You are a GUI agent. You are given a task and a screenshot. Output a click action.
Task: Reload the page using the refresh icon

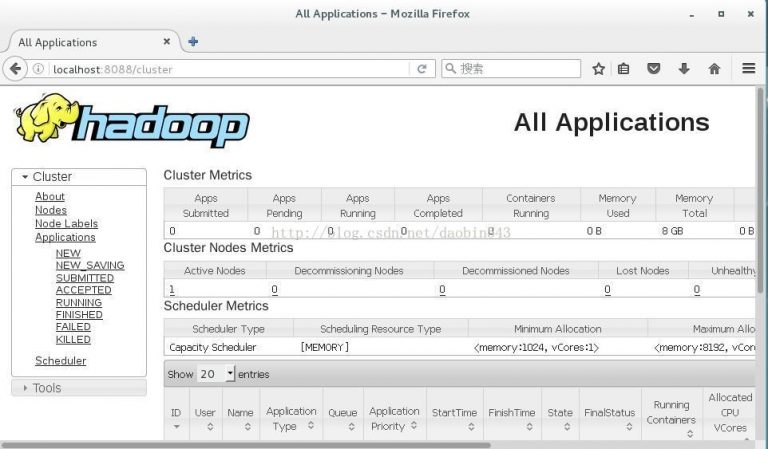click(422, 69)
